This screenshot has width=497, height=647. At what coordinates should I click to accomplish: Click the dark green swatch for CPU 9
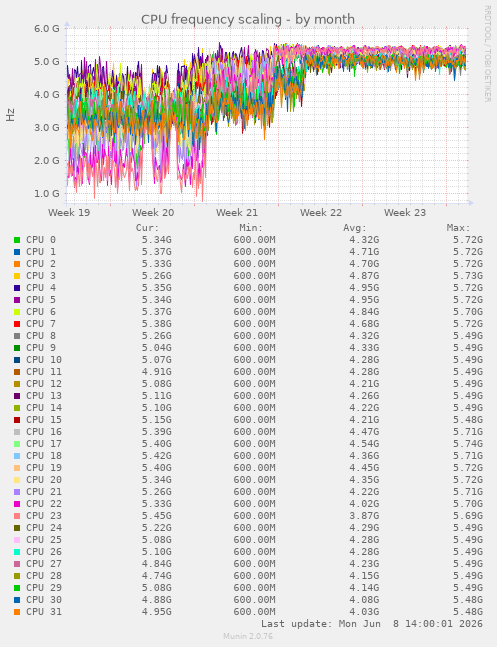point(17,347)
